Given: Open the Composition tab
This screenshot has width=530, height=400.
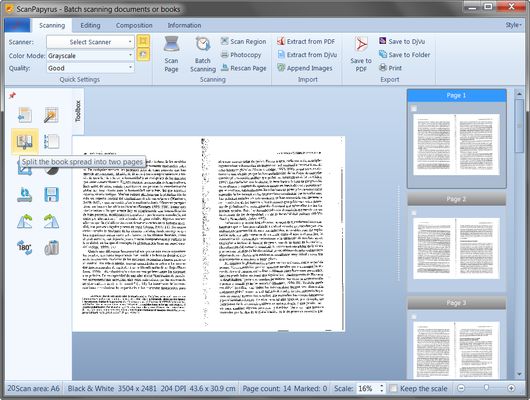Looking at the screenshot, I should click(134, 25).
